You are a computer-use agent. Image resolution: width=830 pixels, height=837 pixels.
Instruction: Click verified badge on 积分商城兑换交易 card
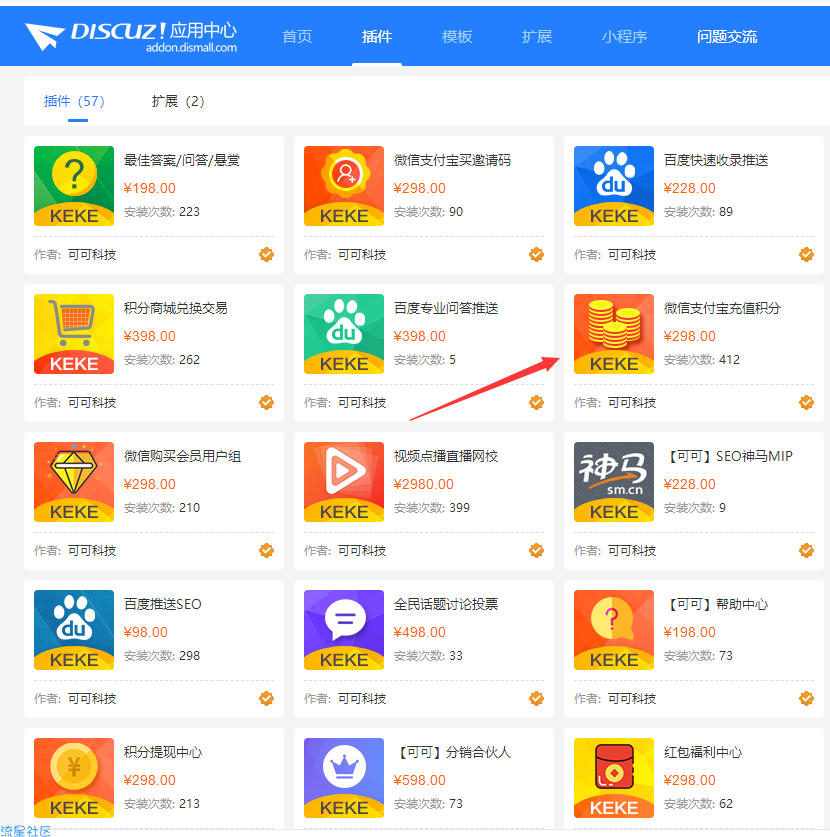(266, 402)
